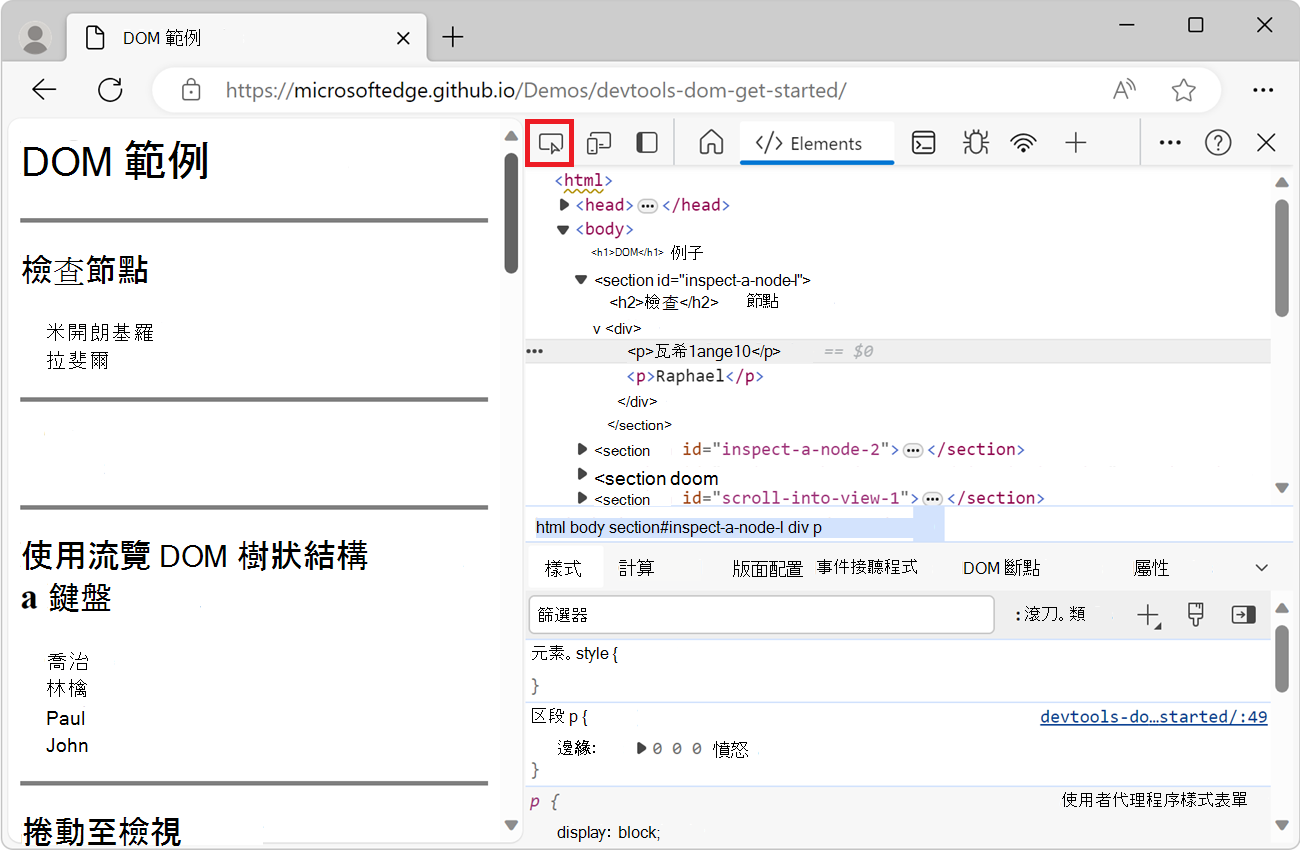
Task: Open the 事件接聽程式 tab
Action: (x=867, y=568)
